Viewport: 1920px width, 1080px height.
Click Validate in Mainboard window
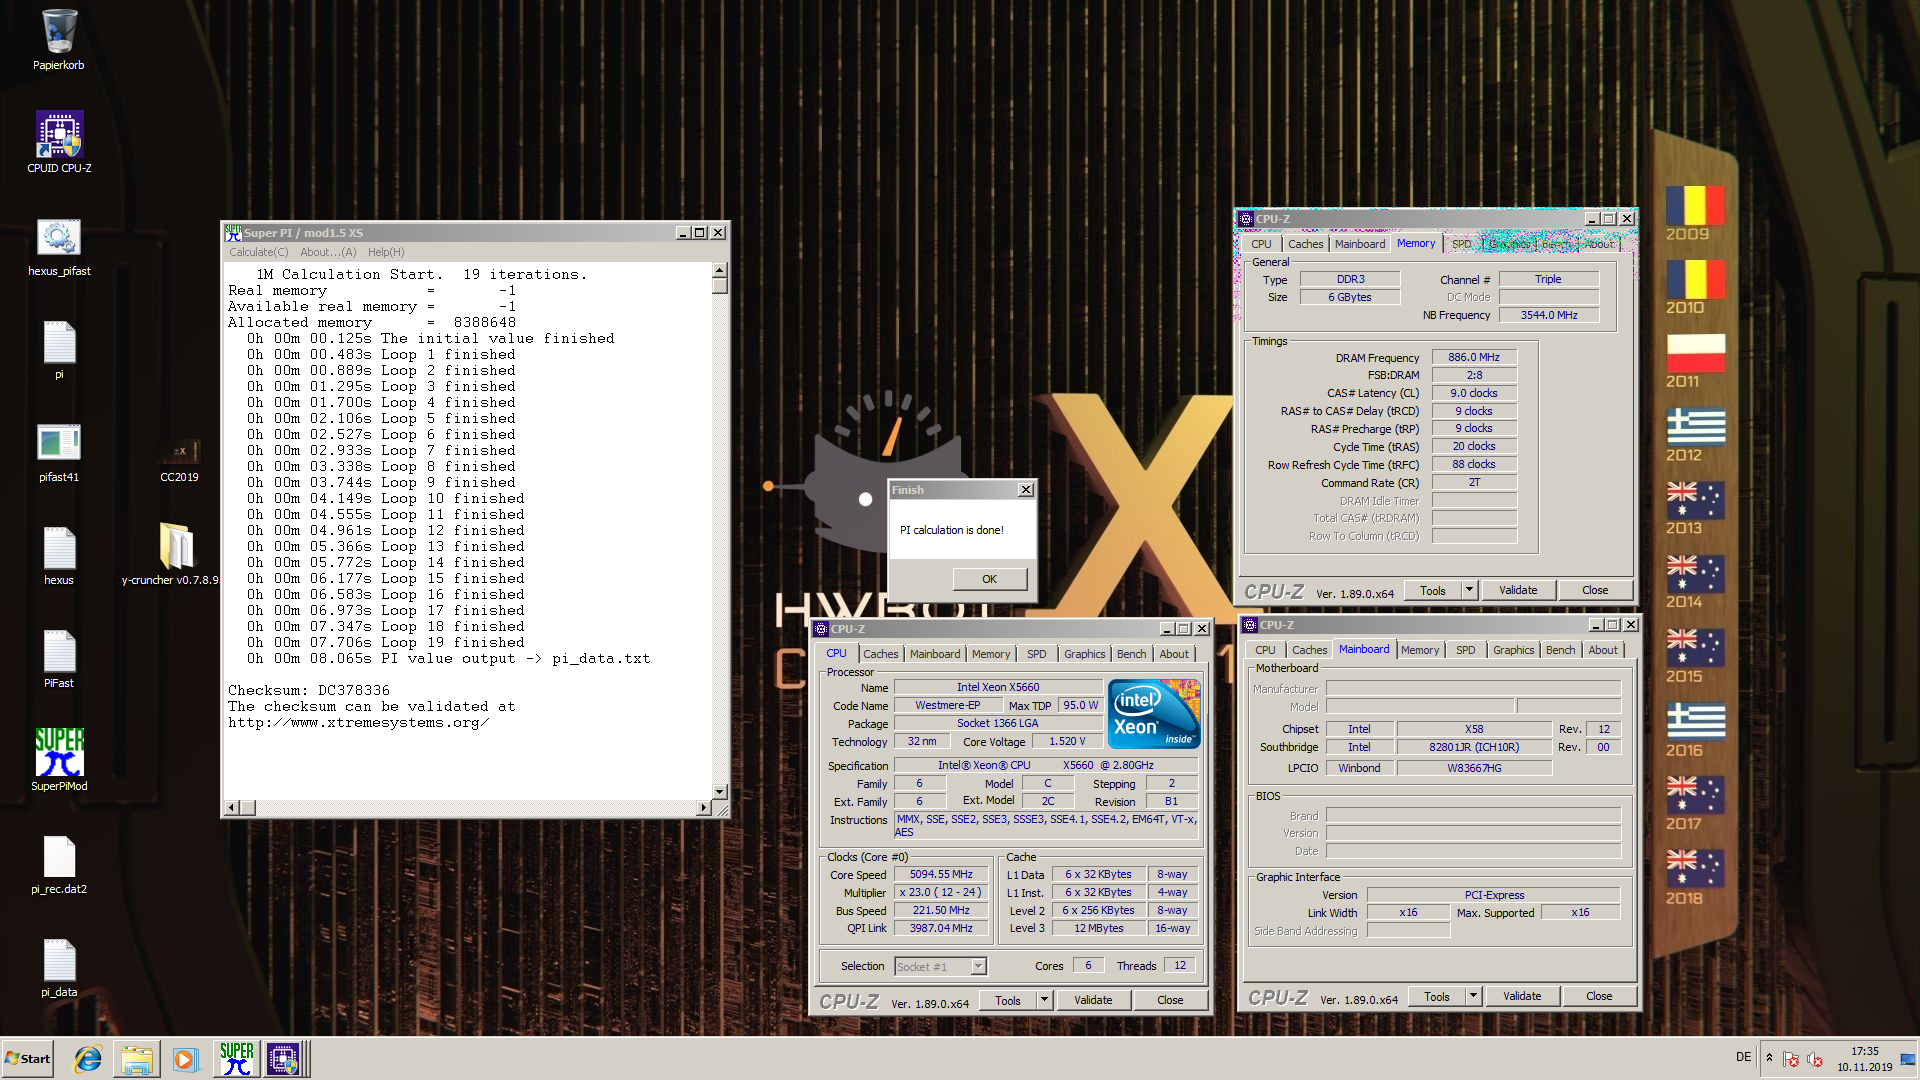pyautogui.click(x=1522, y=996)
